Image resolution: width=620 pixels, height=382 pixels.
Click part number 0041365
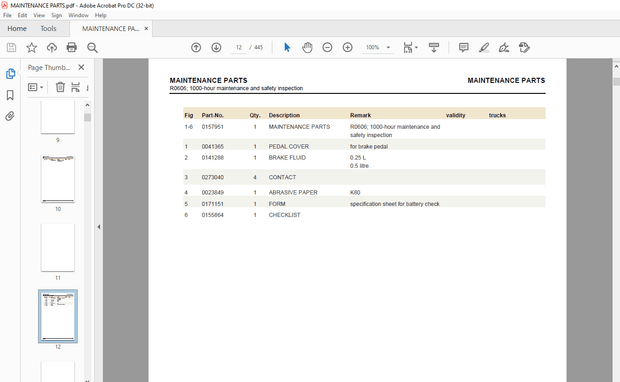pos(213,146)
